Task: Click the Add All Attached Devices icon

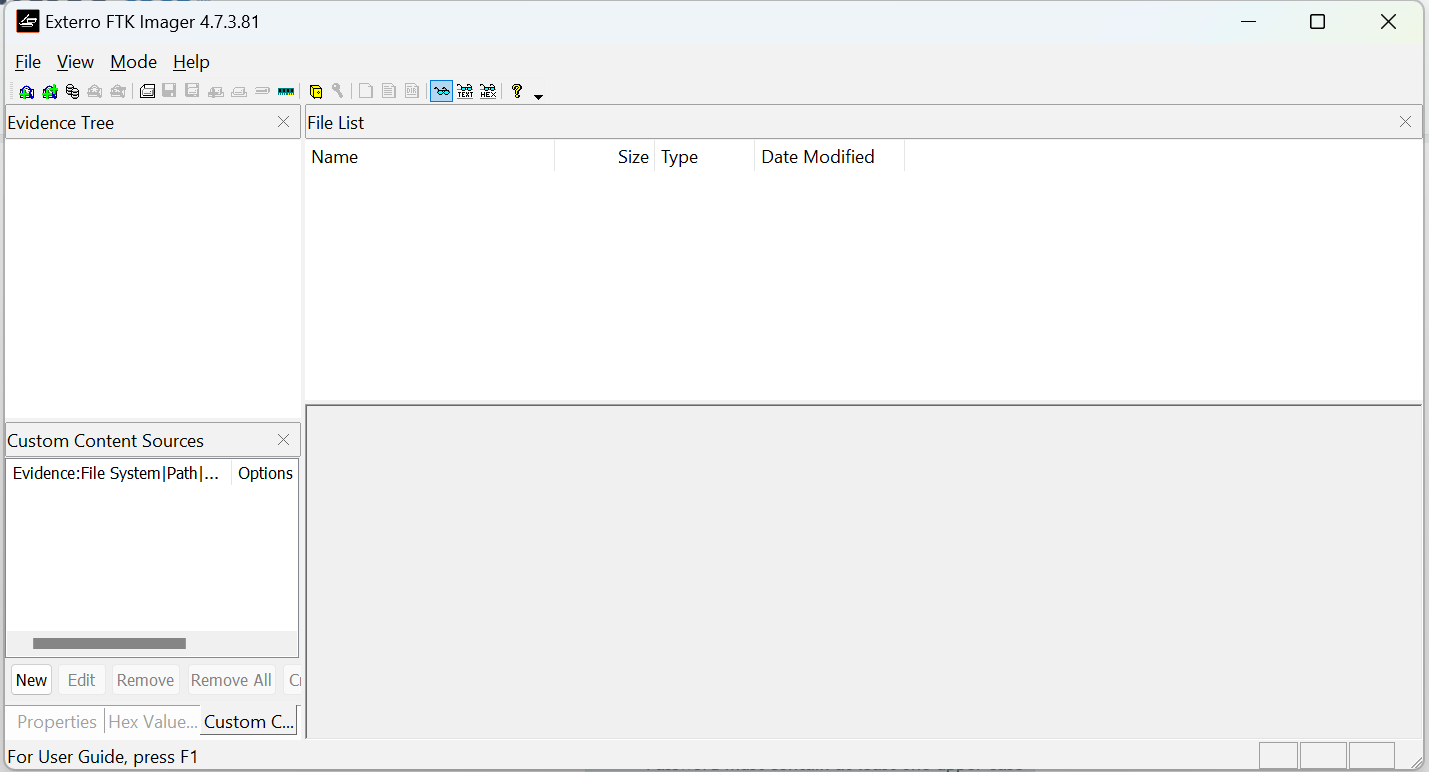Action: pyautogui.click(x=49, y=92)
